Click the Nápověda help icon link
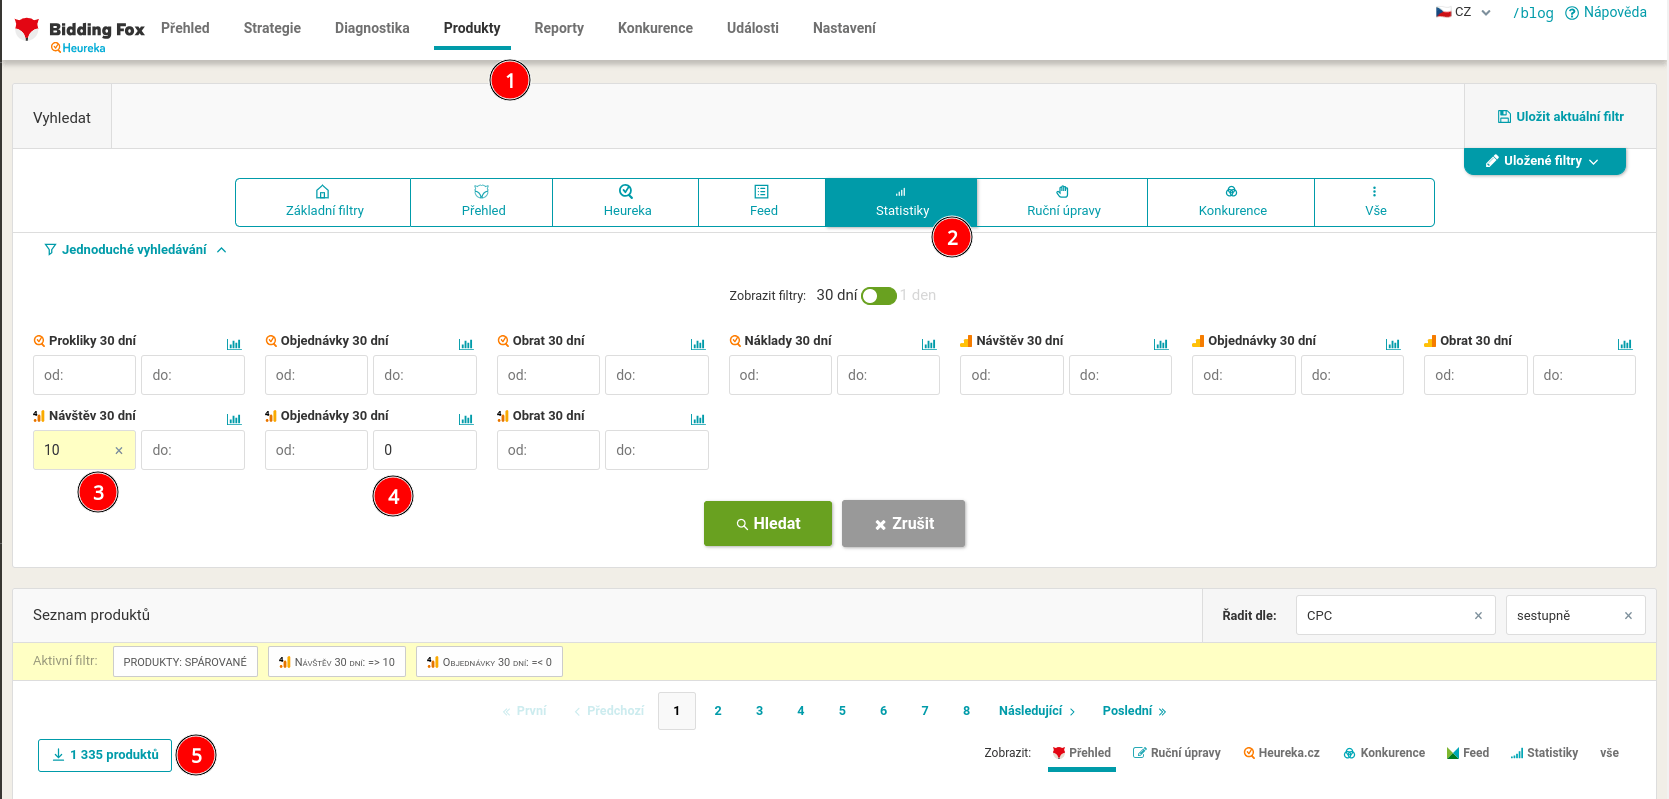1669x799 pixels. [1606, 13]
